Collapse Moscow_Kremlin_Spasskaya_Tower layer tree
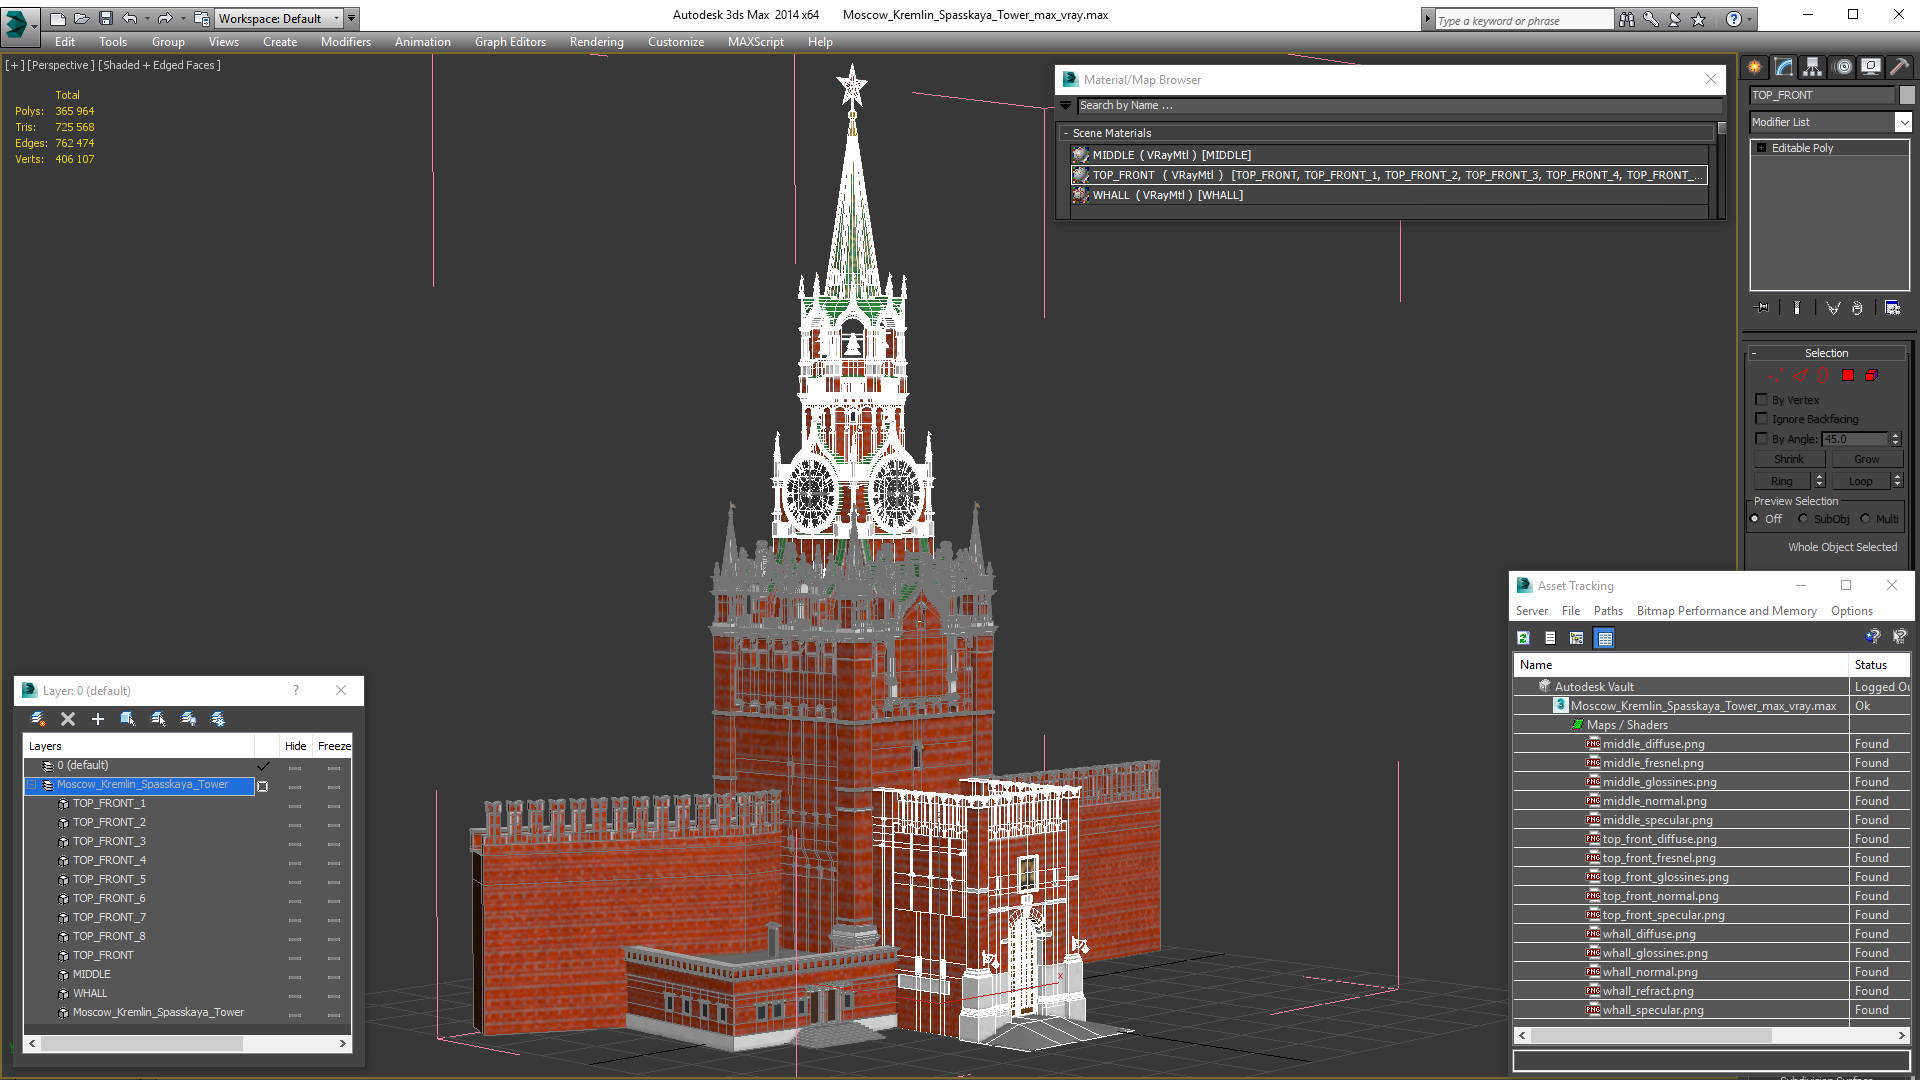 [x=32, y=785]
